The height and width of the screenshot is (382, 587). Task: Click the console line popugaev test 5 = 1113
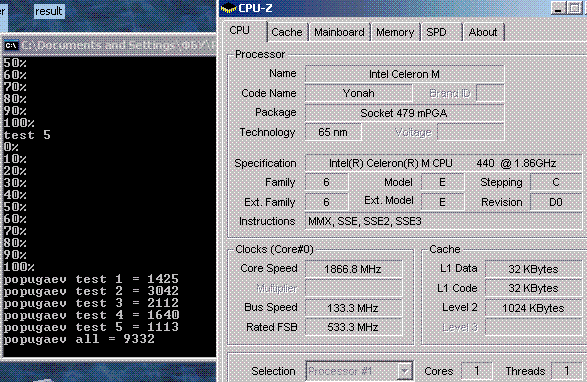pos(91,327)
